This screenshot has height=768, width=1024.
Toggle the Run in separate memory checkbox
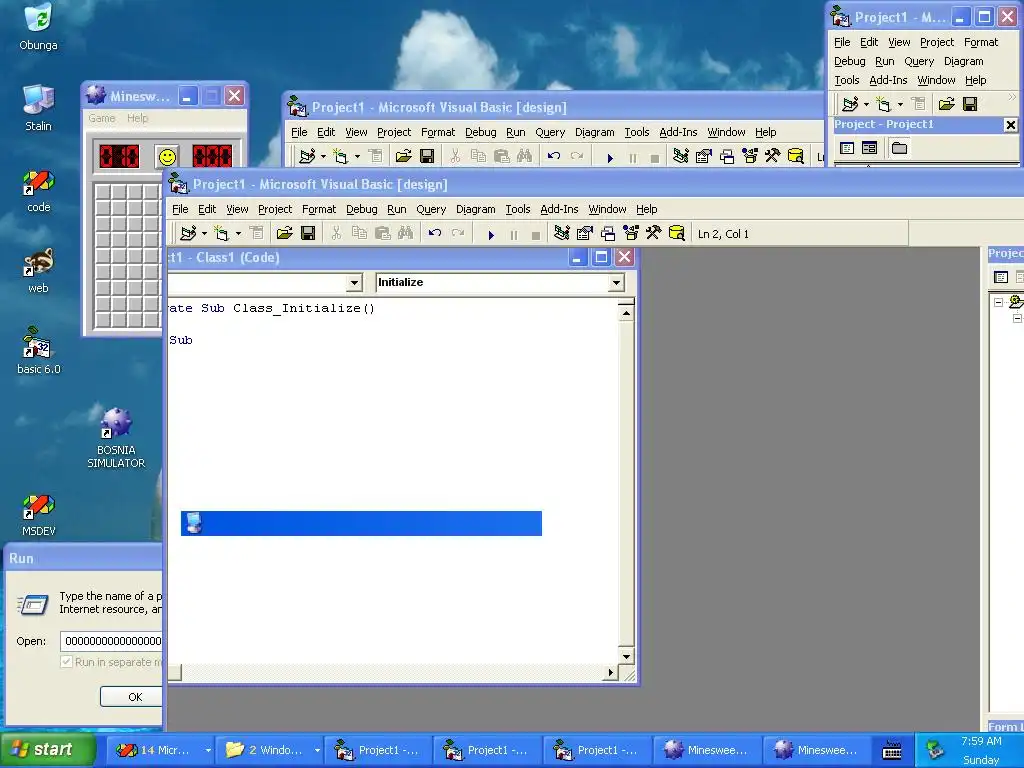click(x=66, y=662)
